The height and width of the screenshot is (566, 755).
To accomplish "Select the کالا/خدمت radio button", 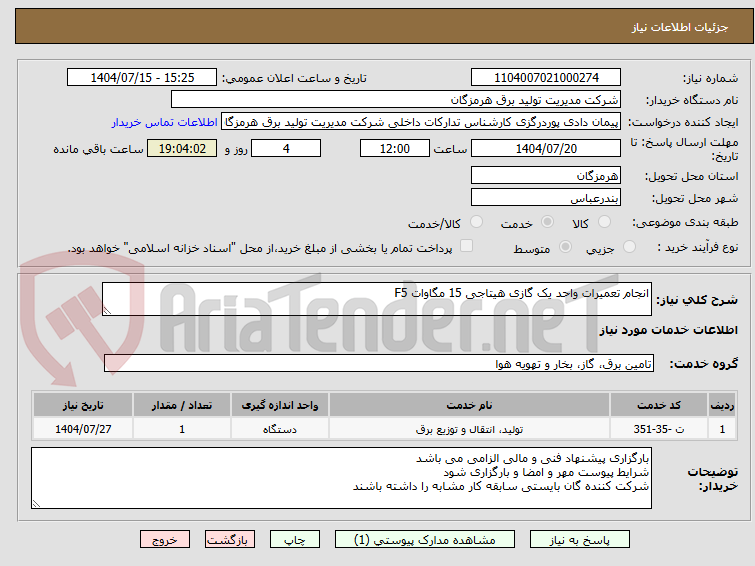I will coord(476,222).
